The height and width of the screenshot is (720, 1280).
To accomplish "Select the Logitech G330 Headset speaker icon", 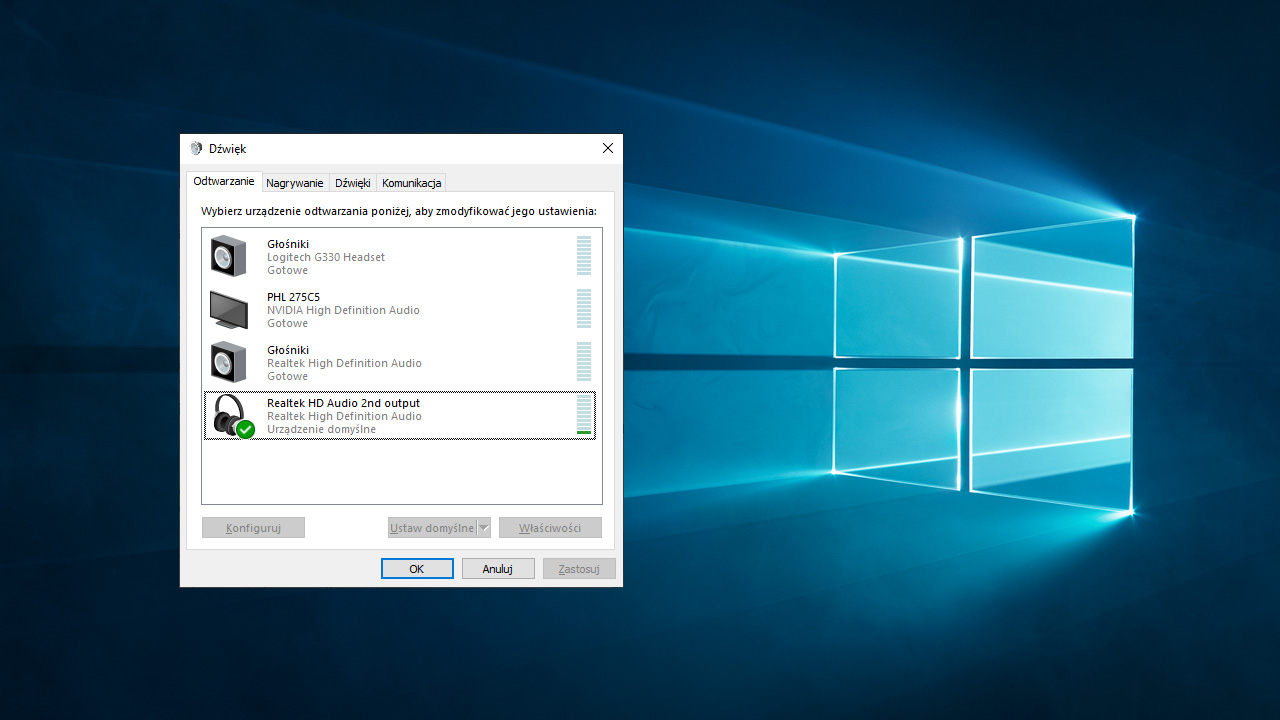I will coord(229,256).
